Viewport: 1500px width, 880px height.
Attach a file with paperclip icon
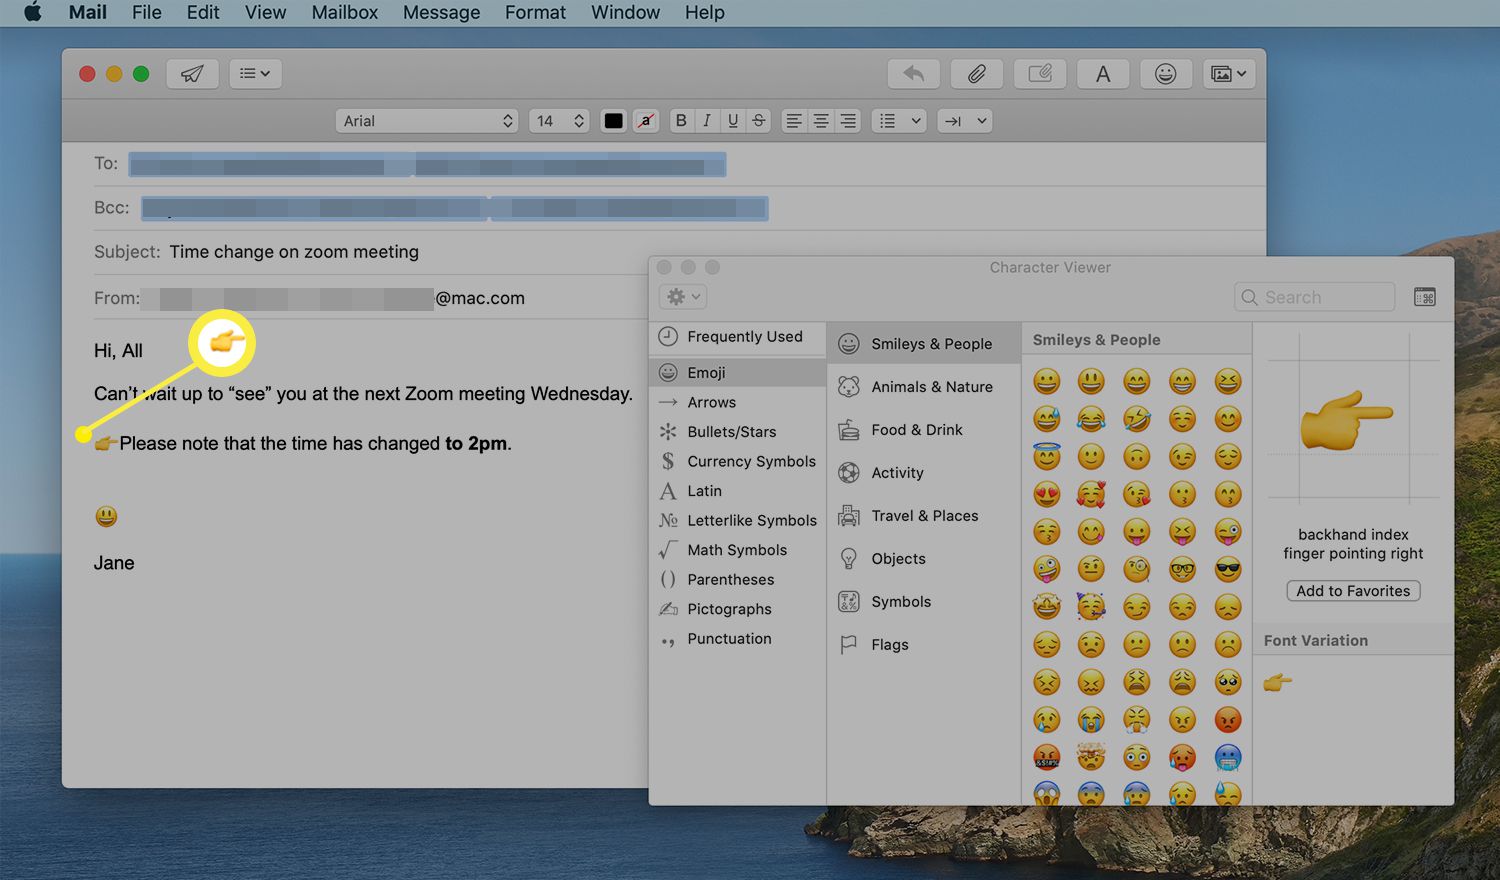(x=977, y=73)
